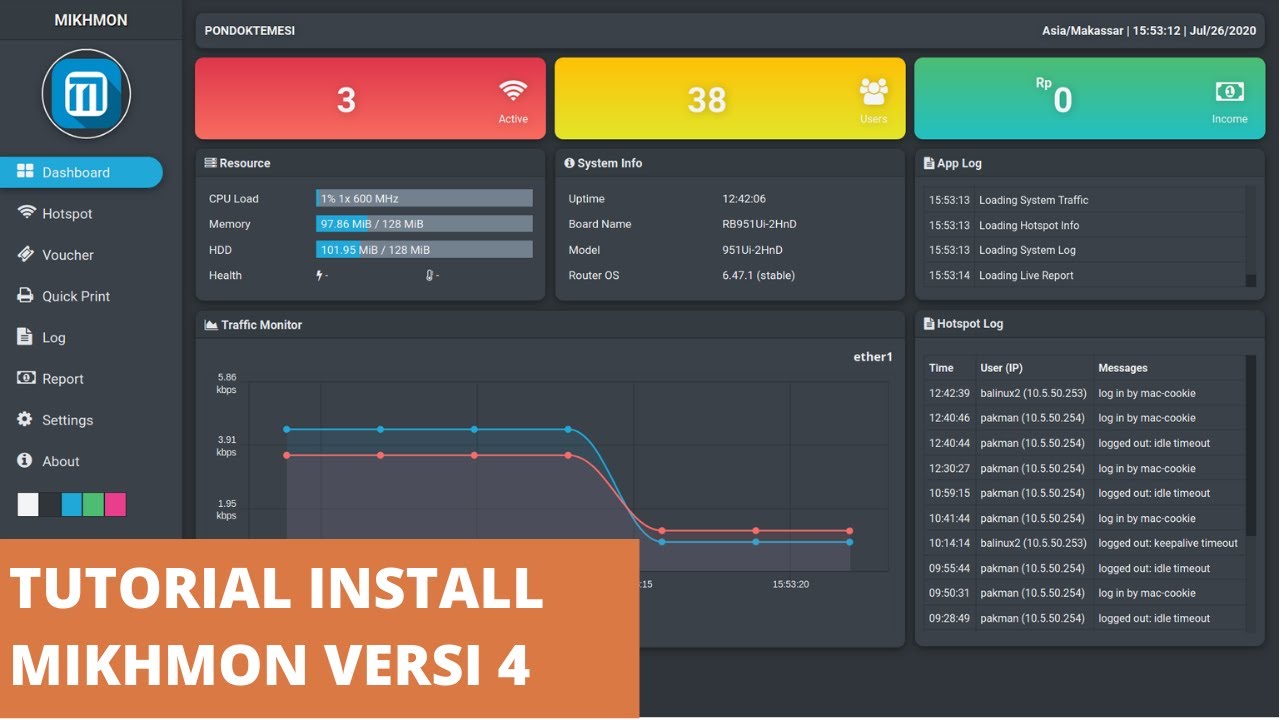Viewport: 1280px width, 720px height.
Task: Click the Memory usage bar
Action: [x=424, y=224]
